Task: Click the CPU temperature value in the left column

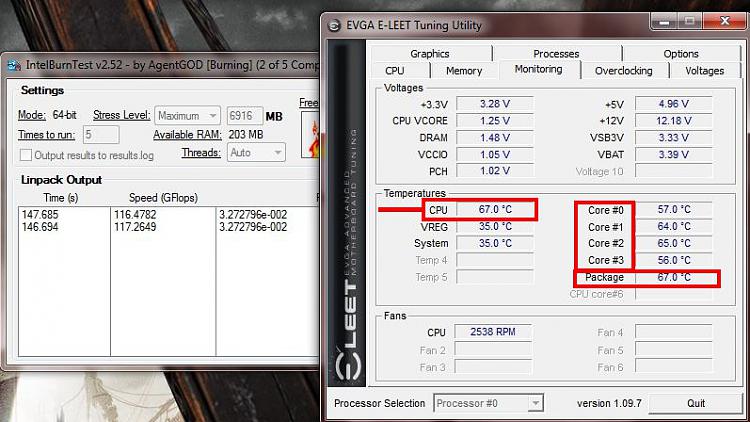Action: (x=495, y=210)
